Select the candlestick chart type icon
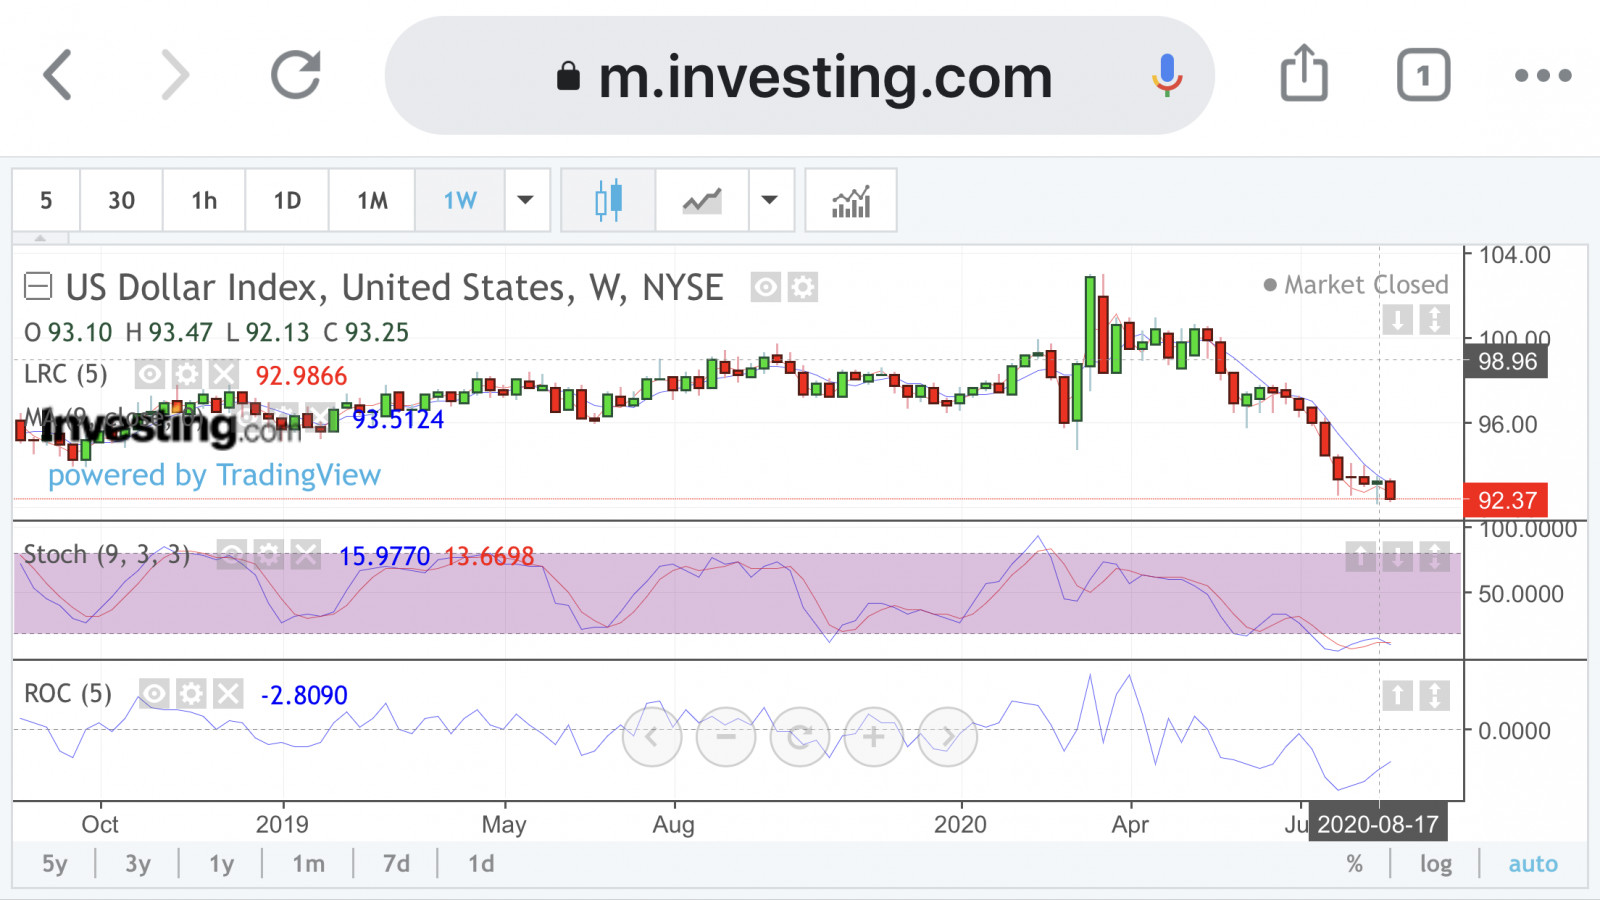The image size is (1600, 900). 608,201
